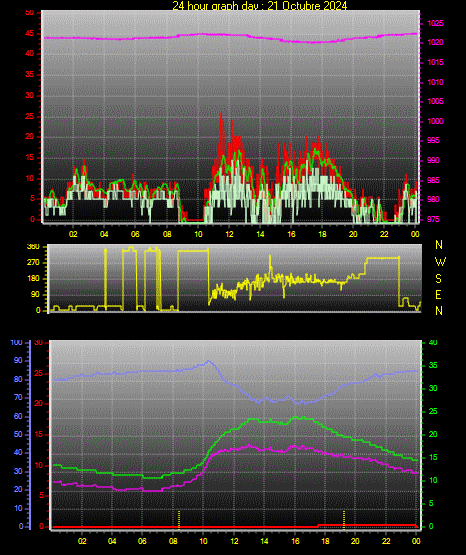Click the green 40 temperature axis label

point(433,342)
